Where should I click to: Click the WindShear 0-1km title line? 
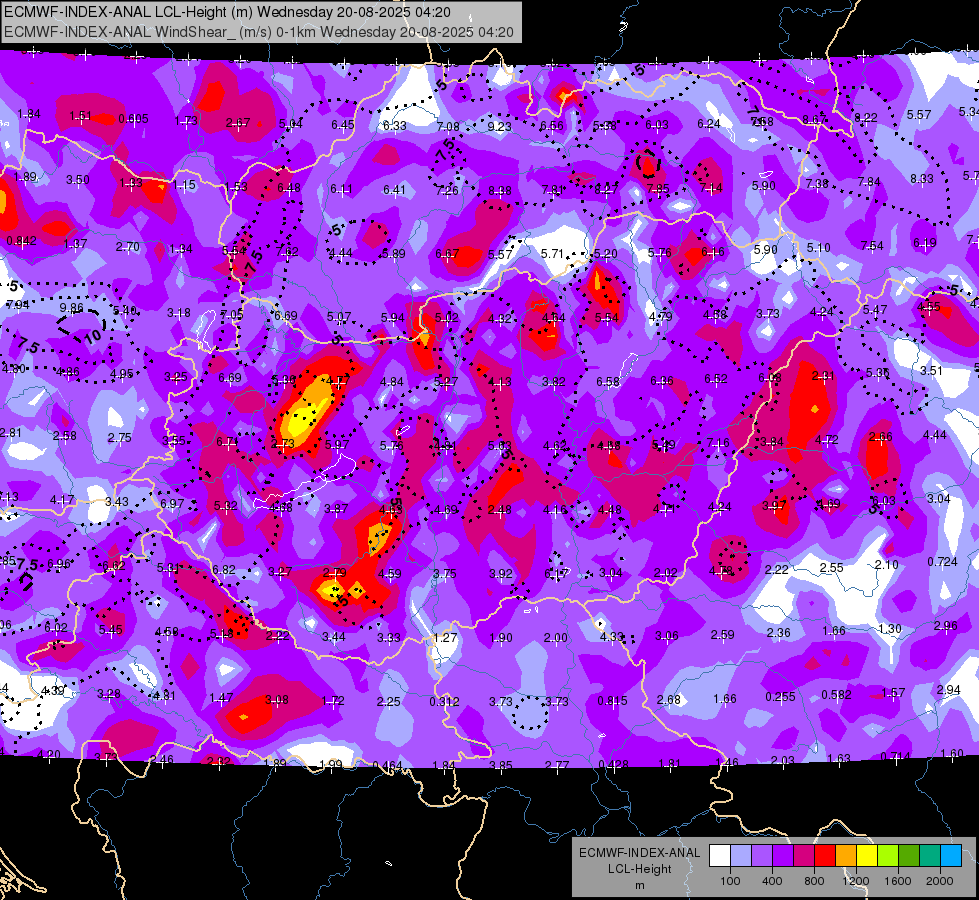[258, 32]
